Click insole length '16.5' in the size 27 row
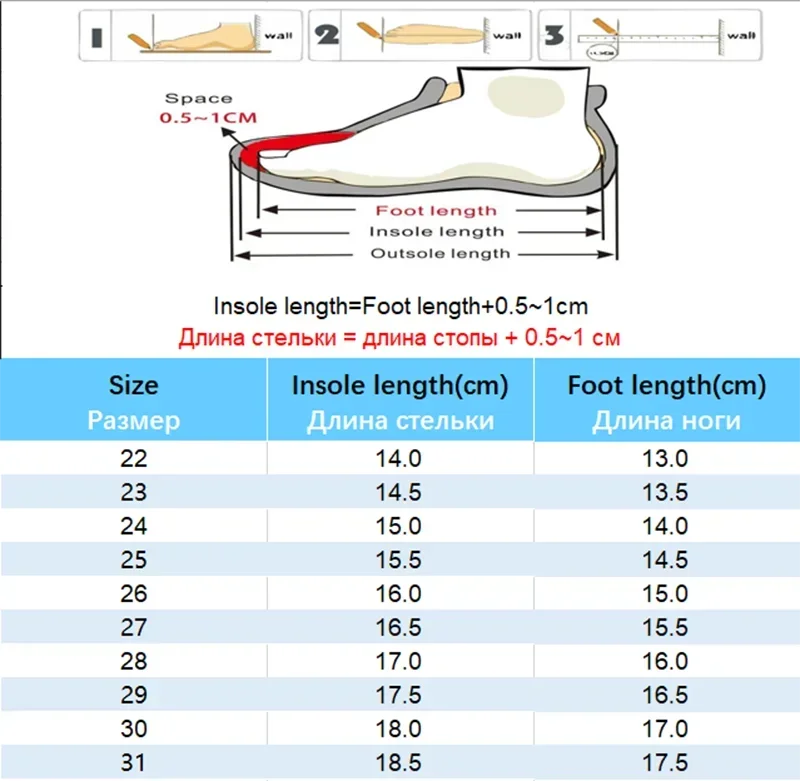 click(x=398, y=627)
